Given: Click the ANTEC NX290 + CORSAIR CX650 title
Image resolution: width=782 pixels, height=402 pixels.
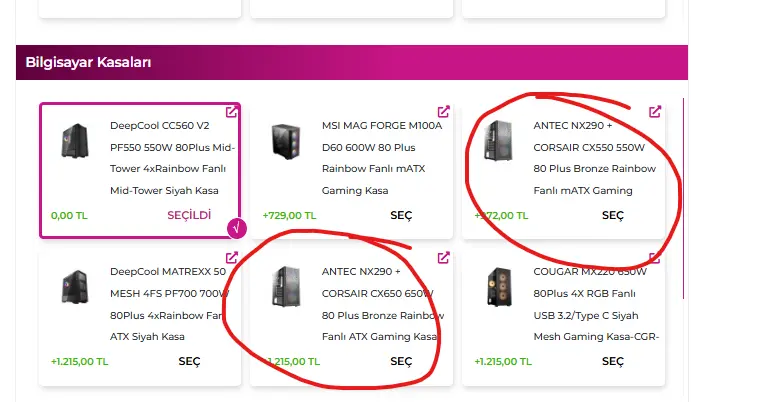Looking at the screenshot, I should (383, 304).
